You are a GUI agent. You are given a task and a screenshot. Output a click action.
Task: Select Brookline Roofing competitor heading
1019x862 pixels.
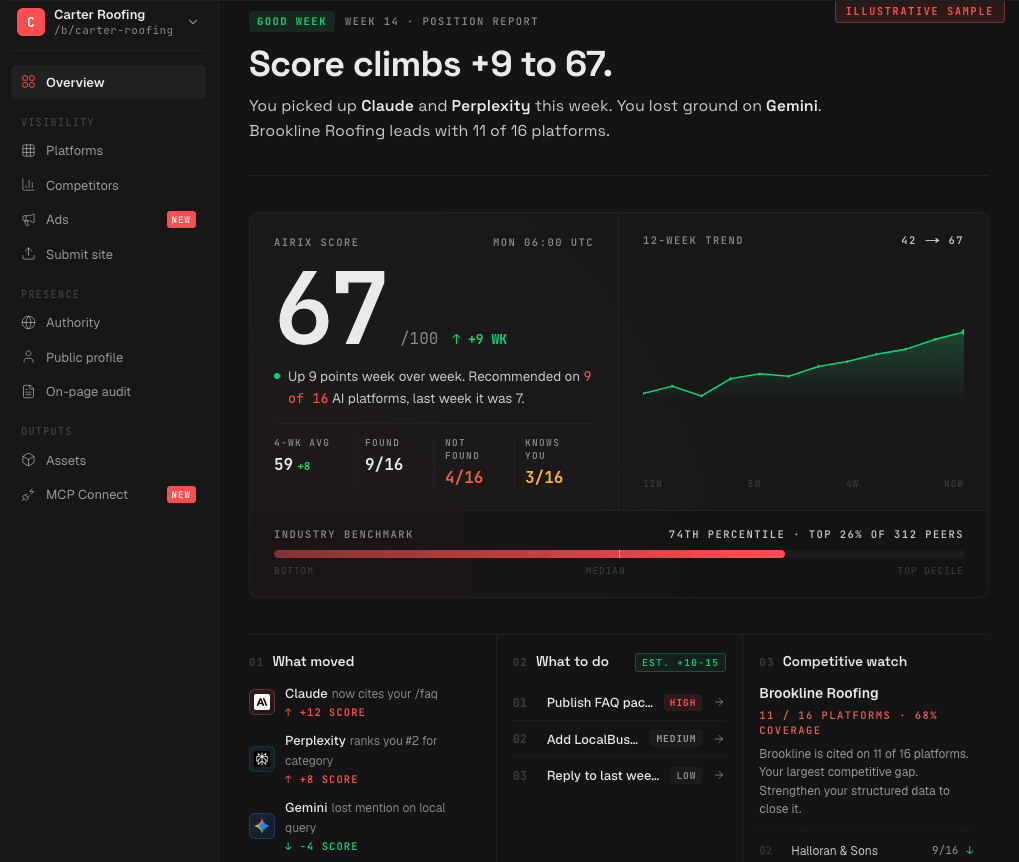[x=819, y=693]
